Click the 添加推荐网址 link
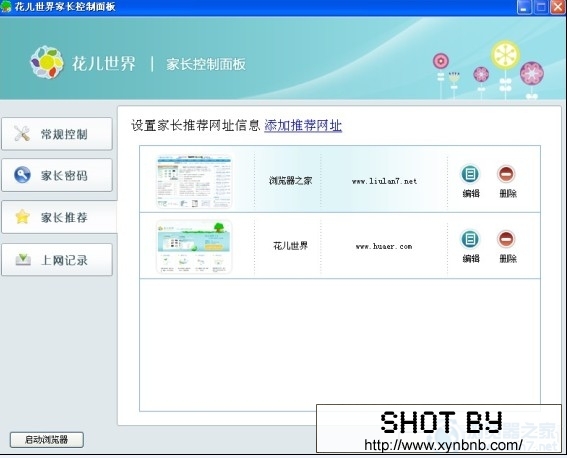 pos(303,125)
